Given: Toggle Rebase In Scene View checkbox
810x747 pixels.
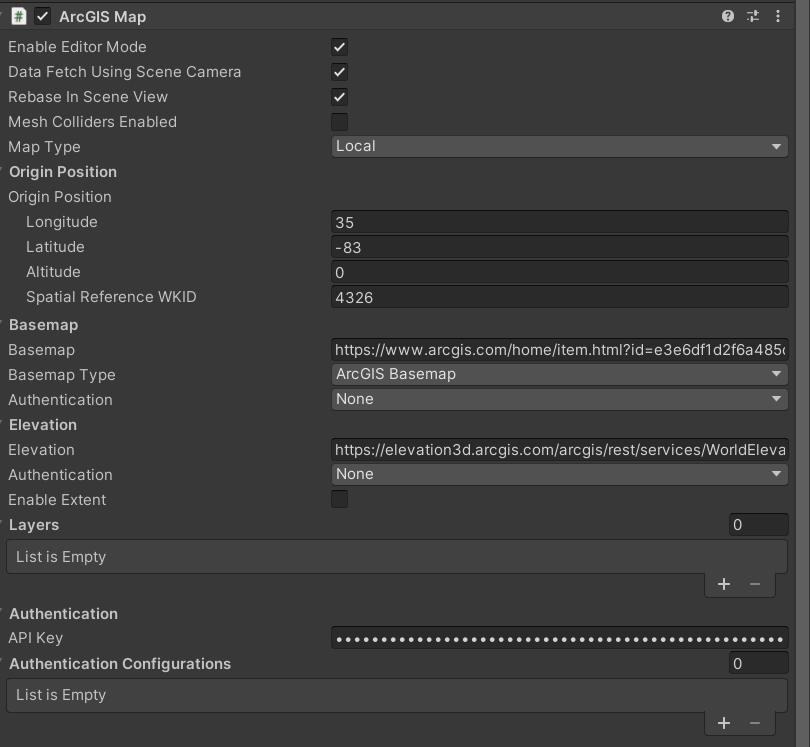Looking at the screenshot, I should tap(339, 97).
